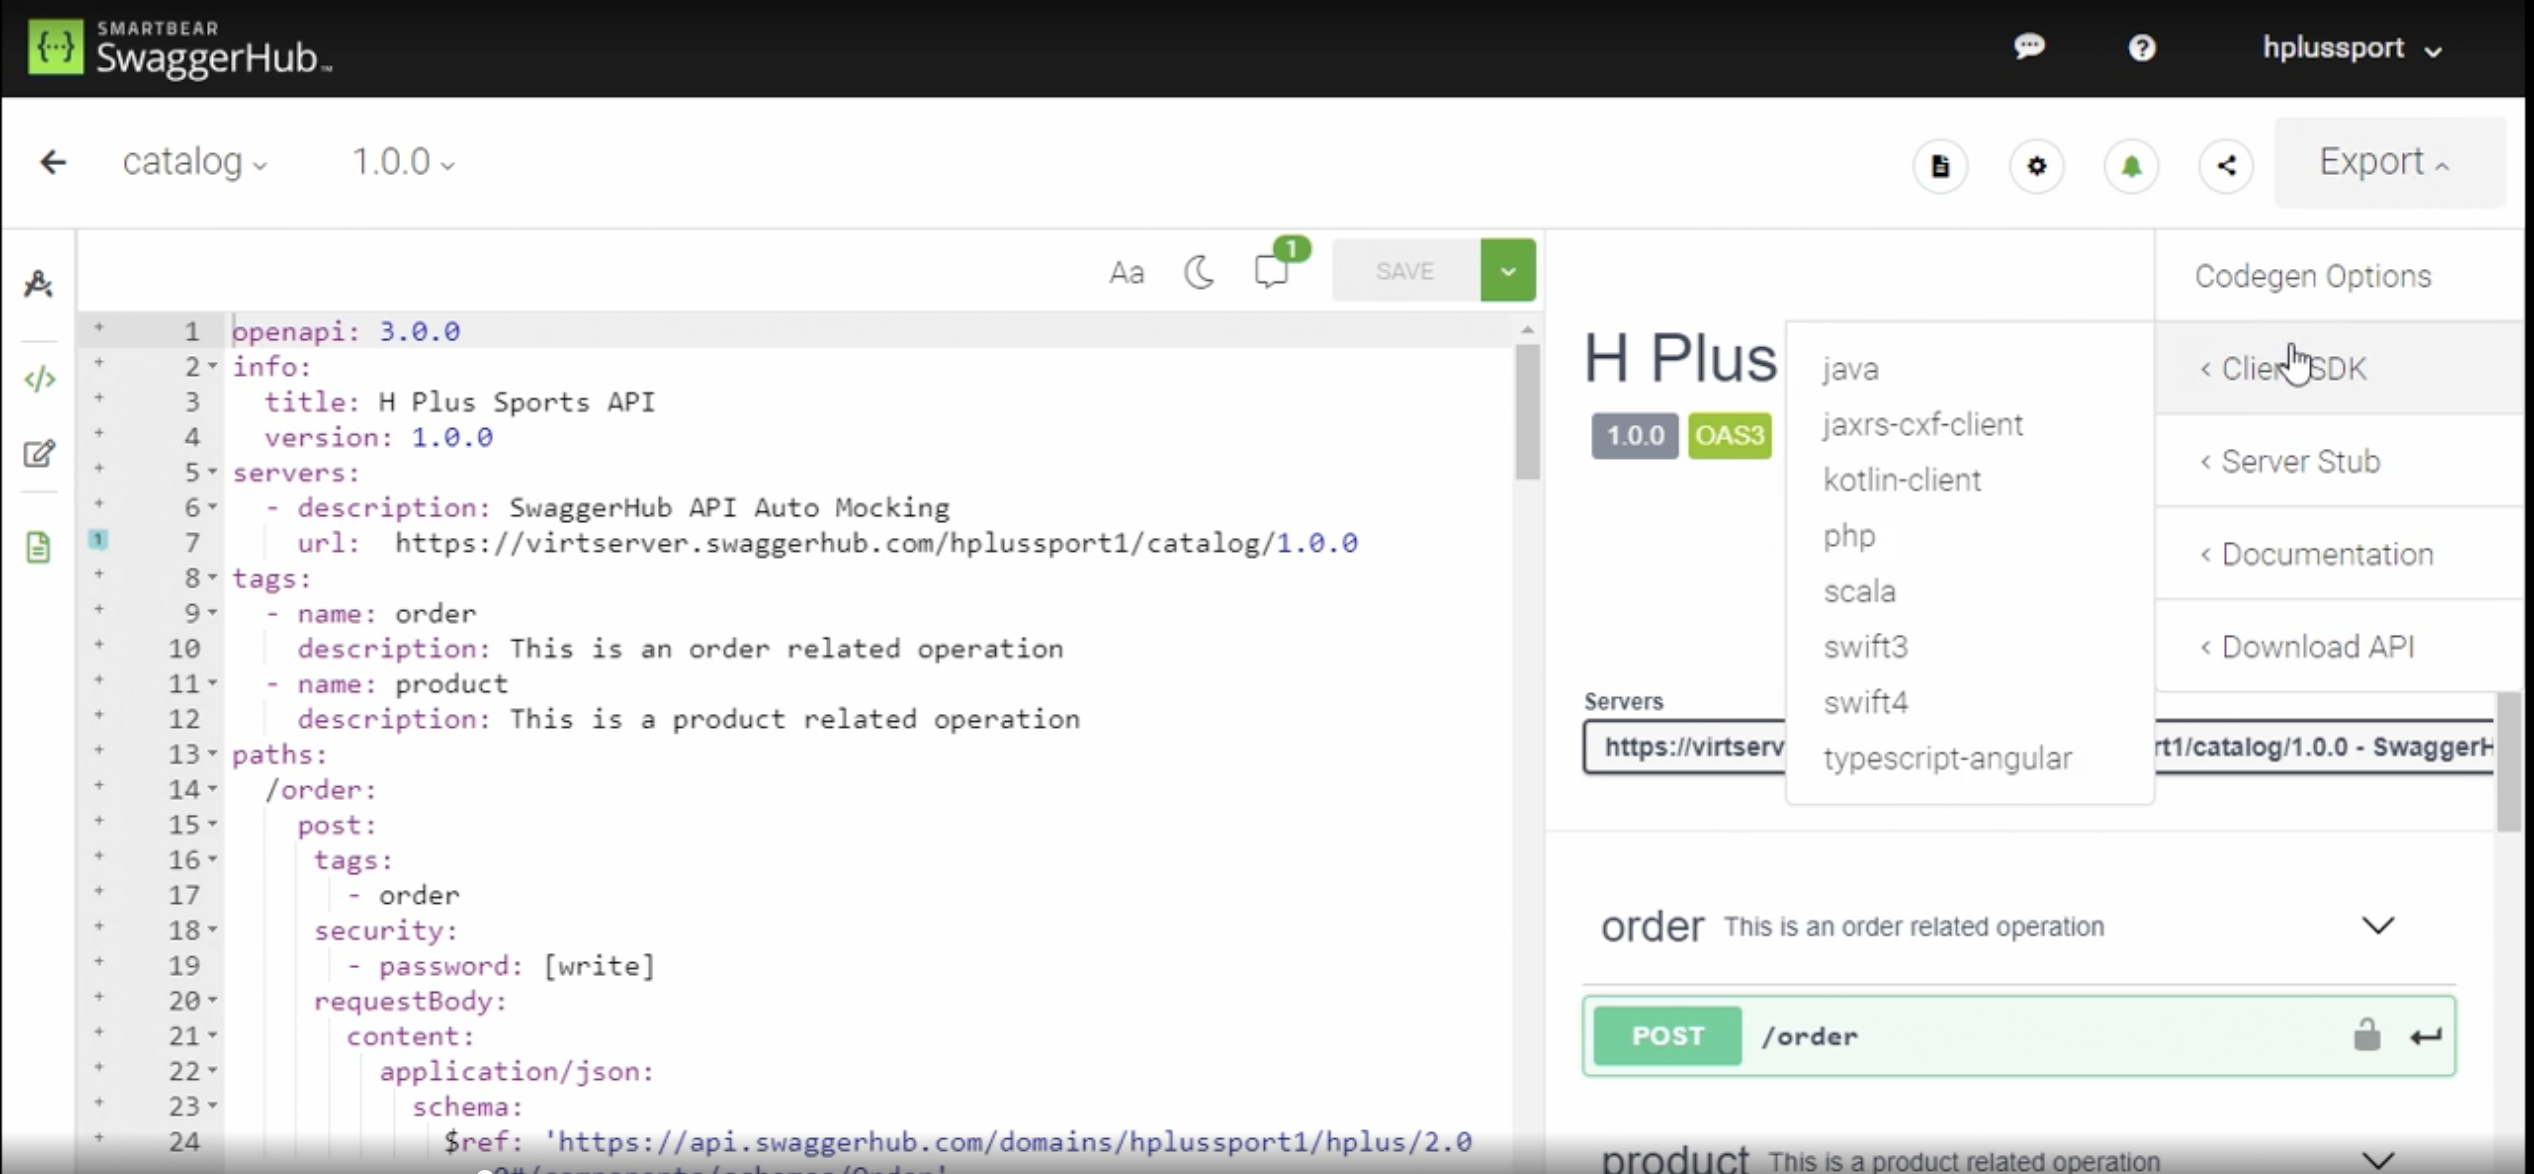Open editor comments bubble icon
Image resolution: width=2534 pixels, height=1174 pixels.
click(x=1272, y=271)
